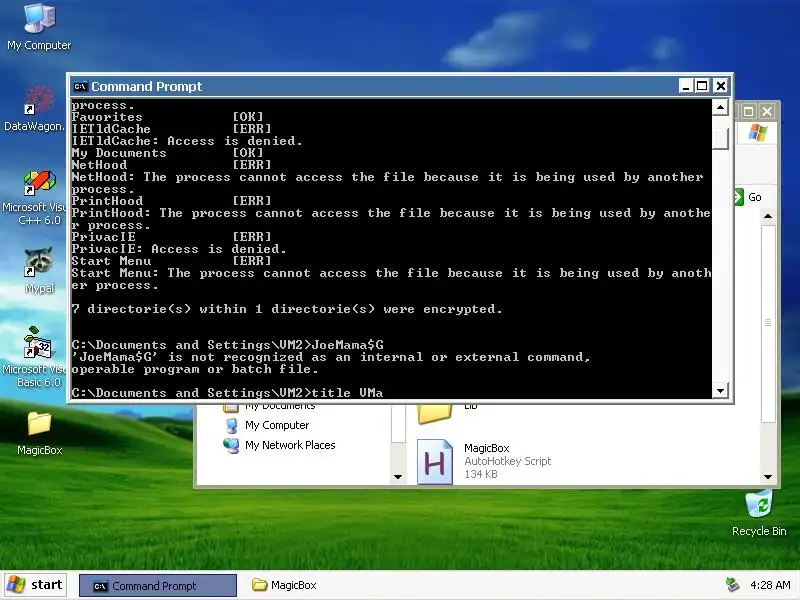Close the MagicBox Explorer window
Screen dimensions: 800x600
tap(767, 111)
